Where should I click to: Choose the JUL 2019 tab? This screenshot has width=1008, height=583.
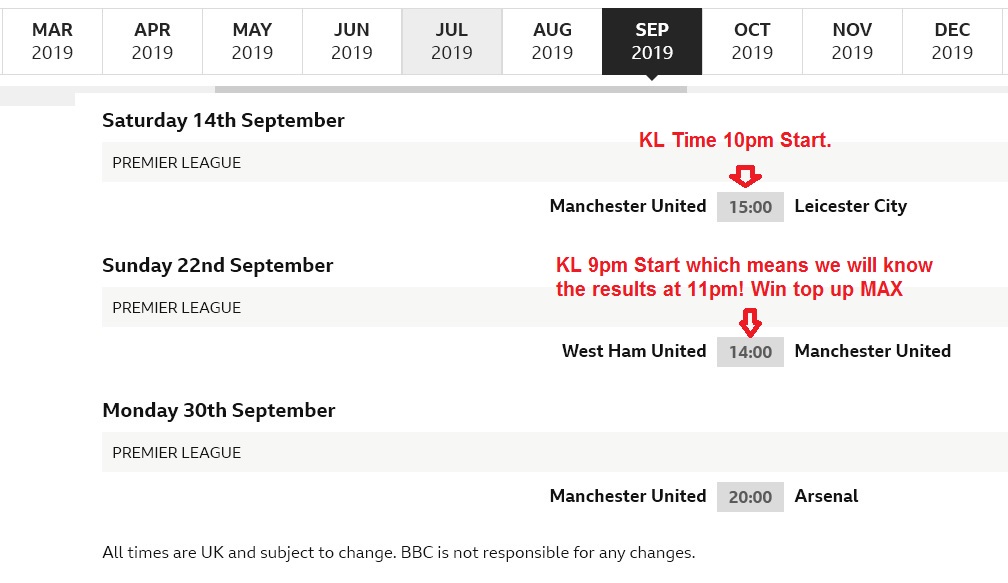click(452, 41)
